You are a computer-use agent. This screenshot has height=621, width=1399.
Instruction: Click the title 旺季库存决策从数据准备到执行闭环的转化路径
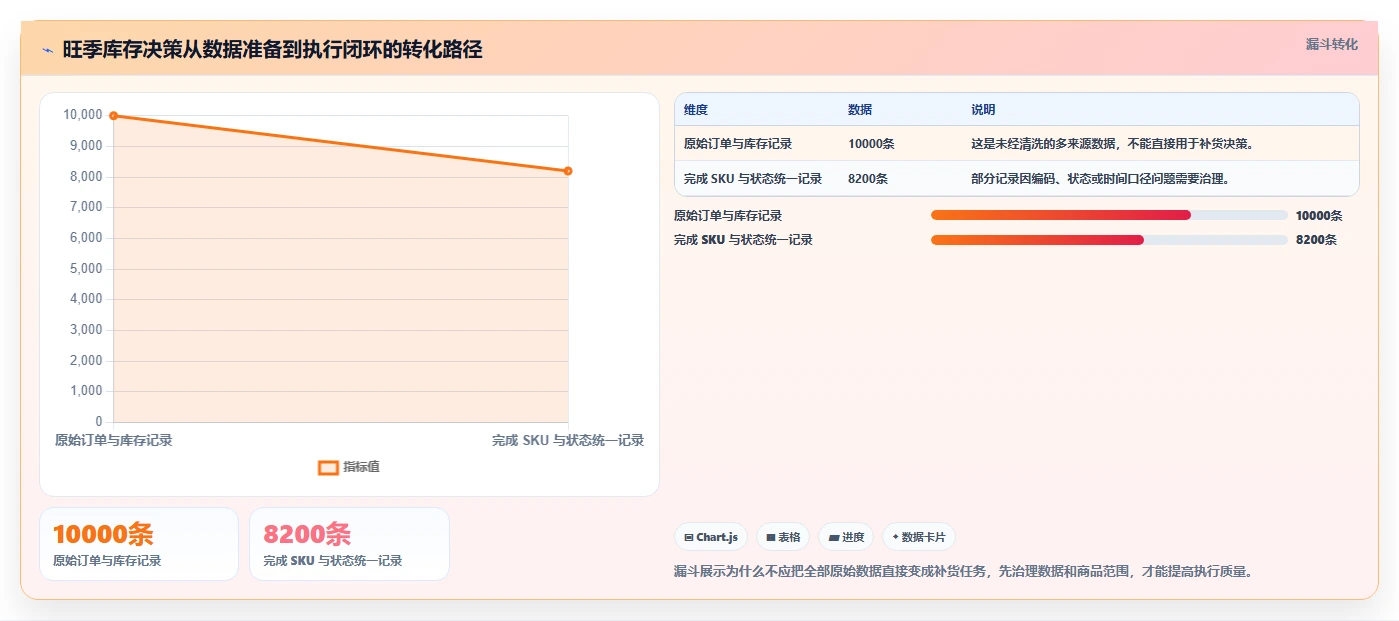pos(273,50)
